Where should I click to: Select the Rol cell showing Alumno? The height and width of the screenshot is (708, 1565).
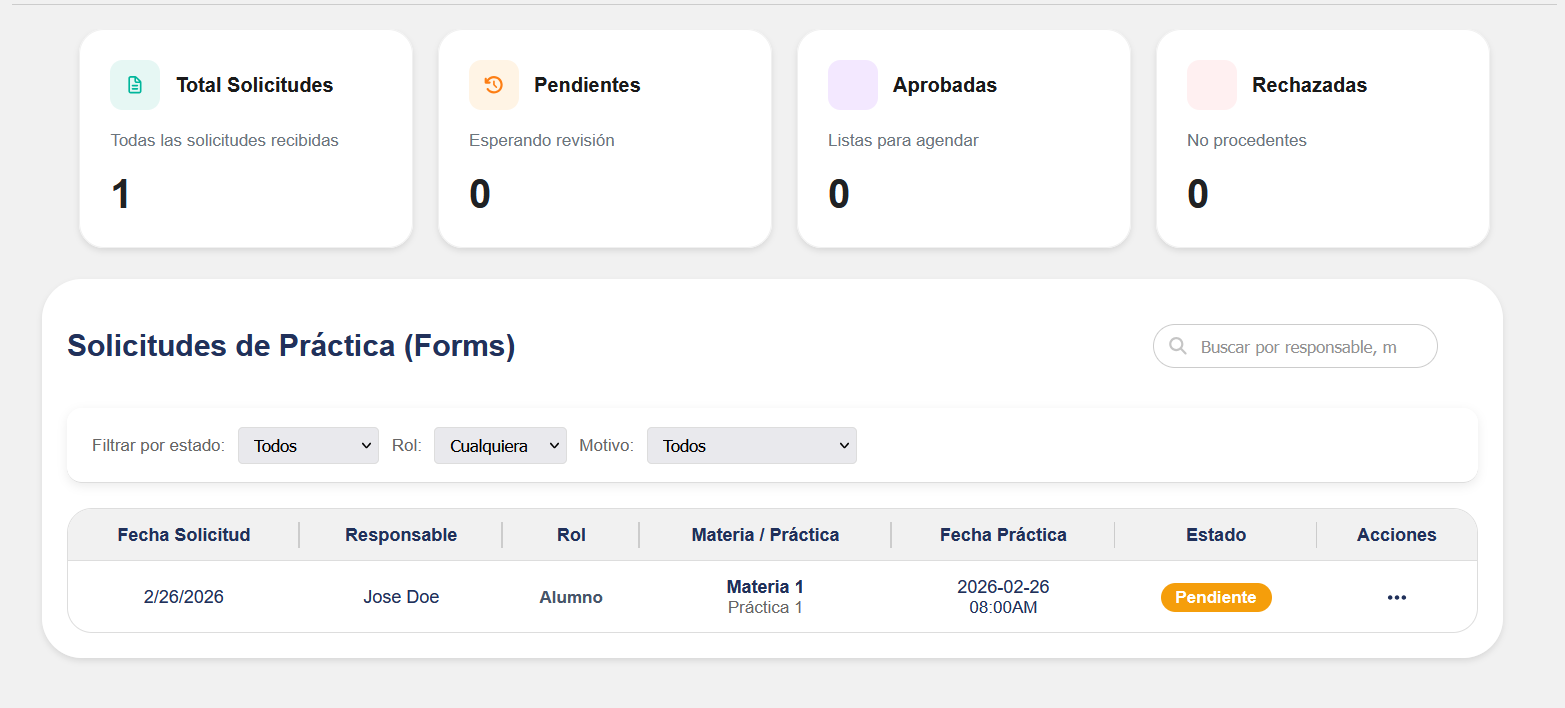coord(570,597)
